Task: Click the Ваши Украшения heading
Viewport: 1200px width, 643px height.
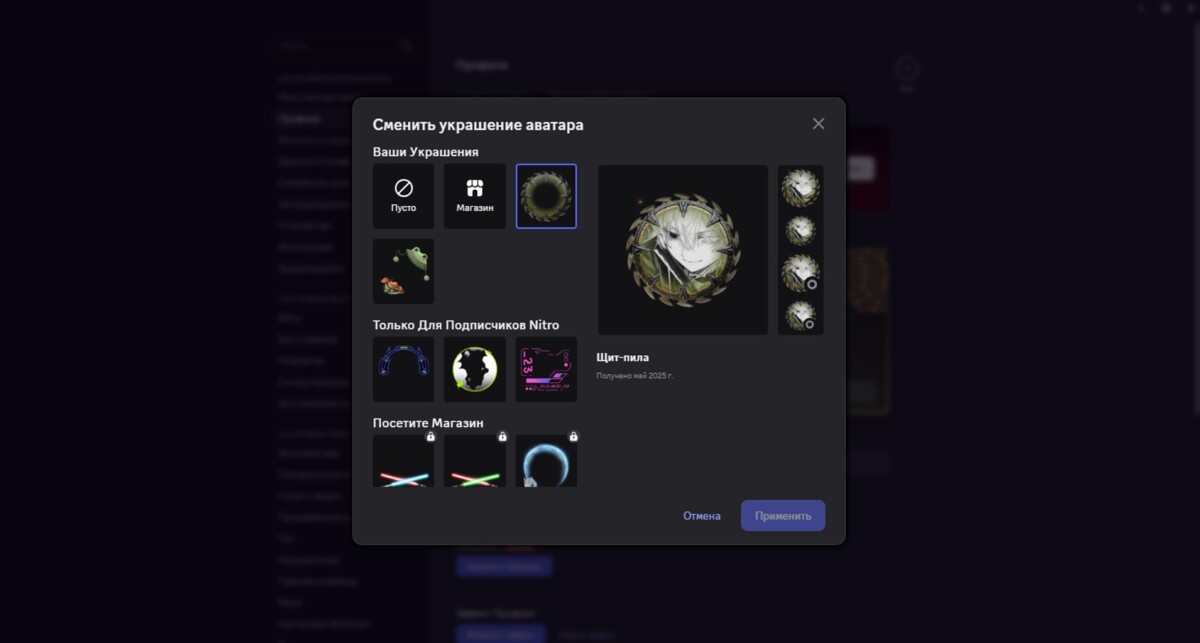Action: pos(426,152)
